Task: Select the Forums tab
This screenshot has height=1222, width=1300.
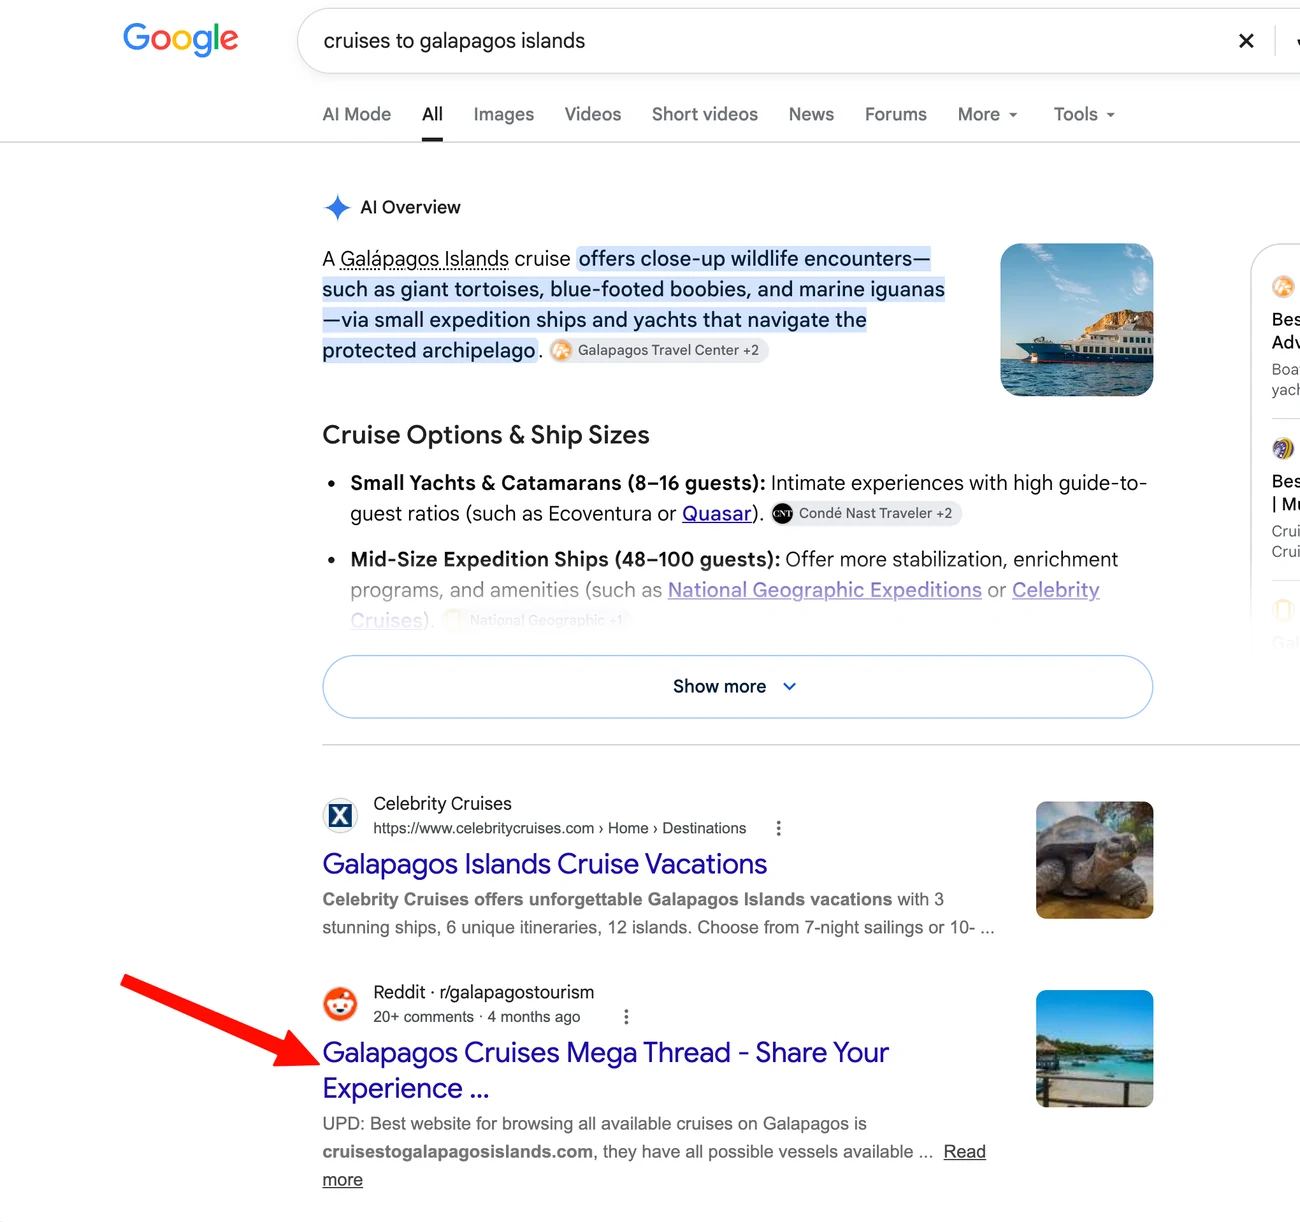Action: pyautogui.click(x=896, y=115)
